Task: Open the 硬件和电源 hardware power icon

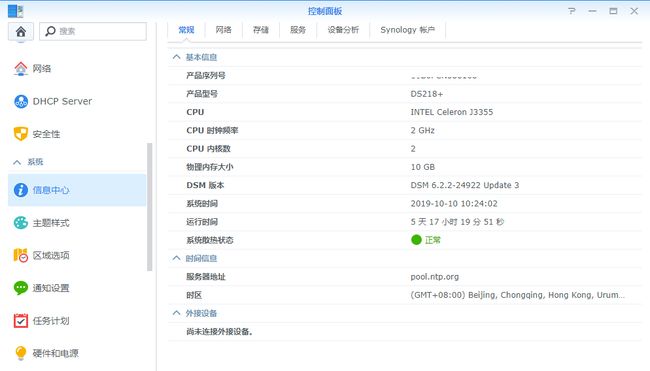Action: [x=21, y=353]
